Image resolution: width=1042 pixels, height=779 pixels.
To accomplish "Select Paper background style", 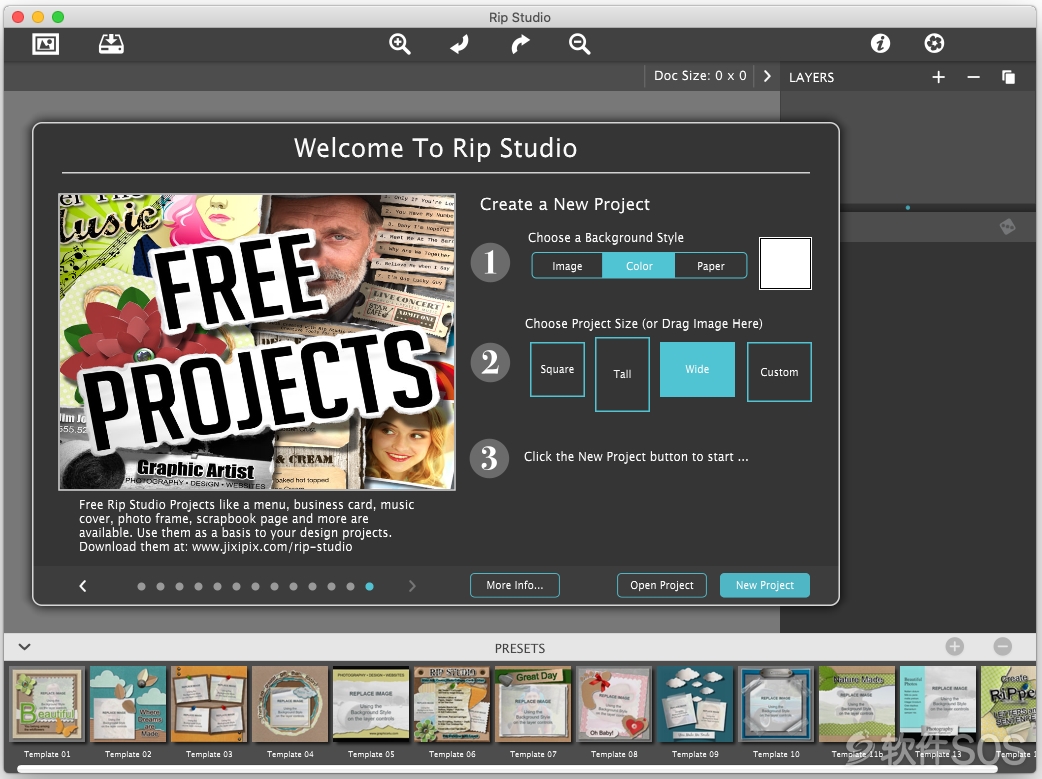I will (x=710, y=266).
